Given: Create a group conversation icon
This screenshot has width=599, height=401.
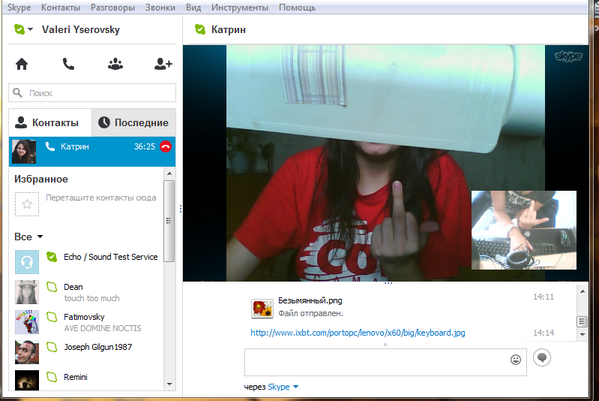Looking at the screenshot, I should pyautogui.click(x=115, y=64).
